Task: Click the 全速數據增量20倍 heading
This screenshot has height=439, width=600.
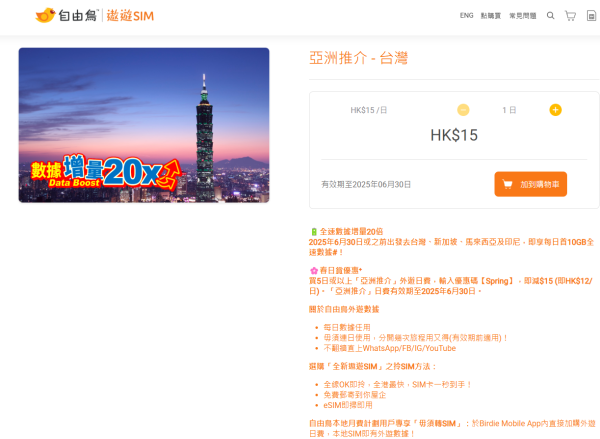Action: pos(351,232)
